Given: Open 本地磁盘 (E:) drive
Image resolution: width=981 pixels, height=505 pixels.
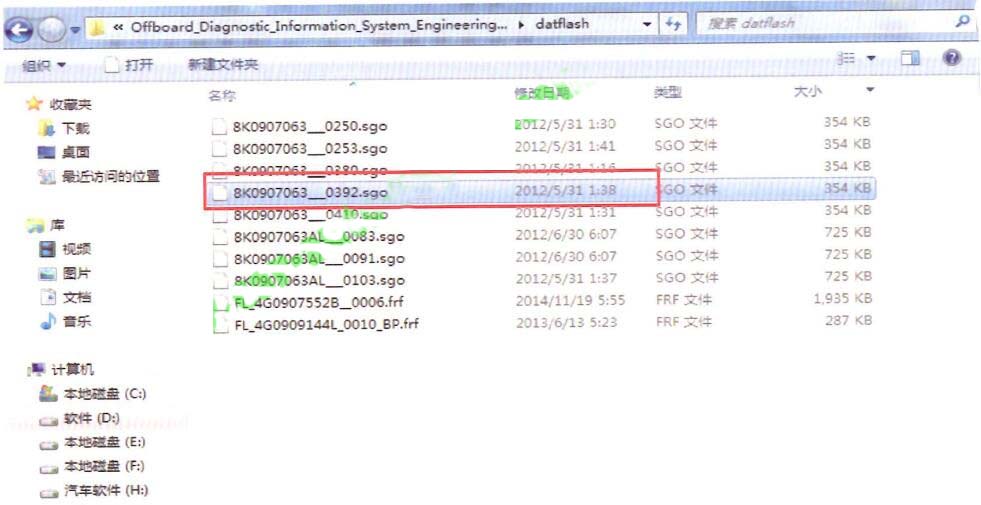Looking at the screenshot, I should (104, 442).
